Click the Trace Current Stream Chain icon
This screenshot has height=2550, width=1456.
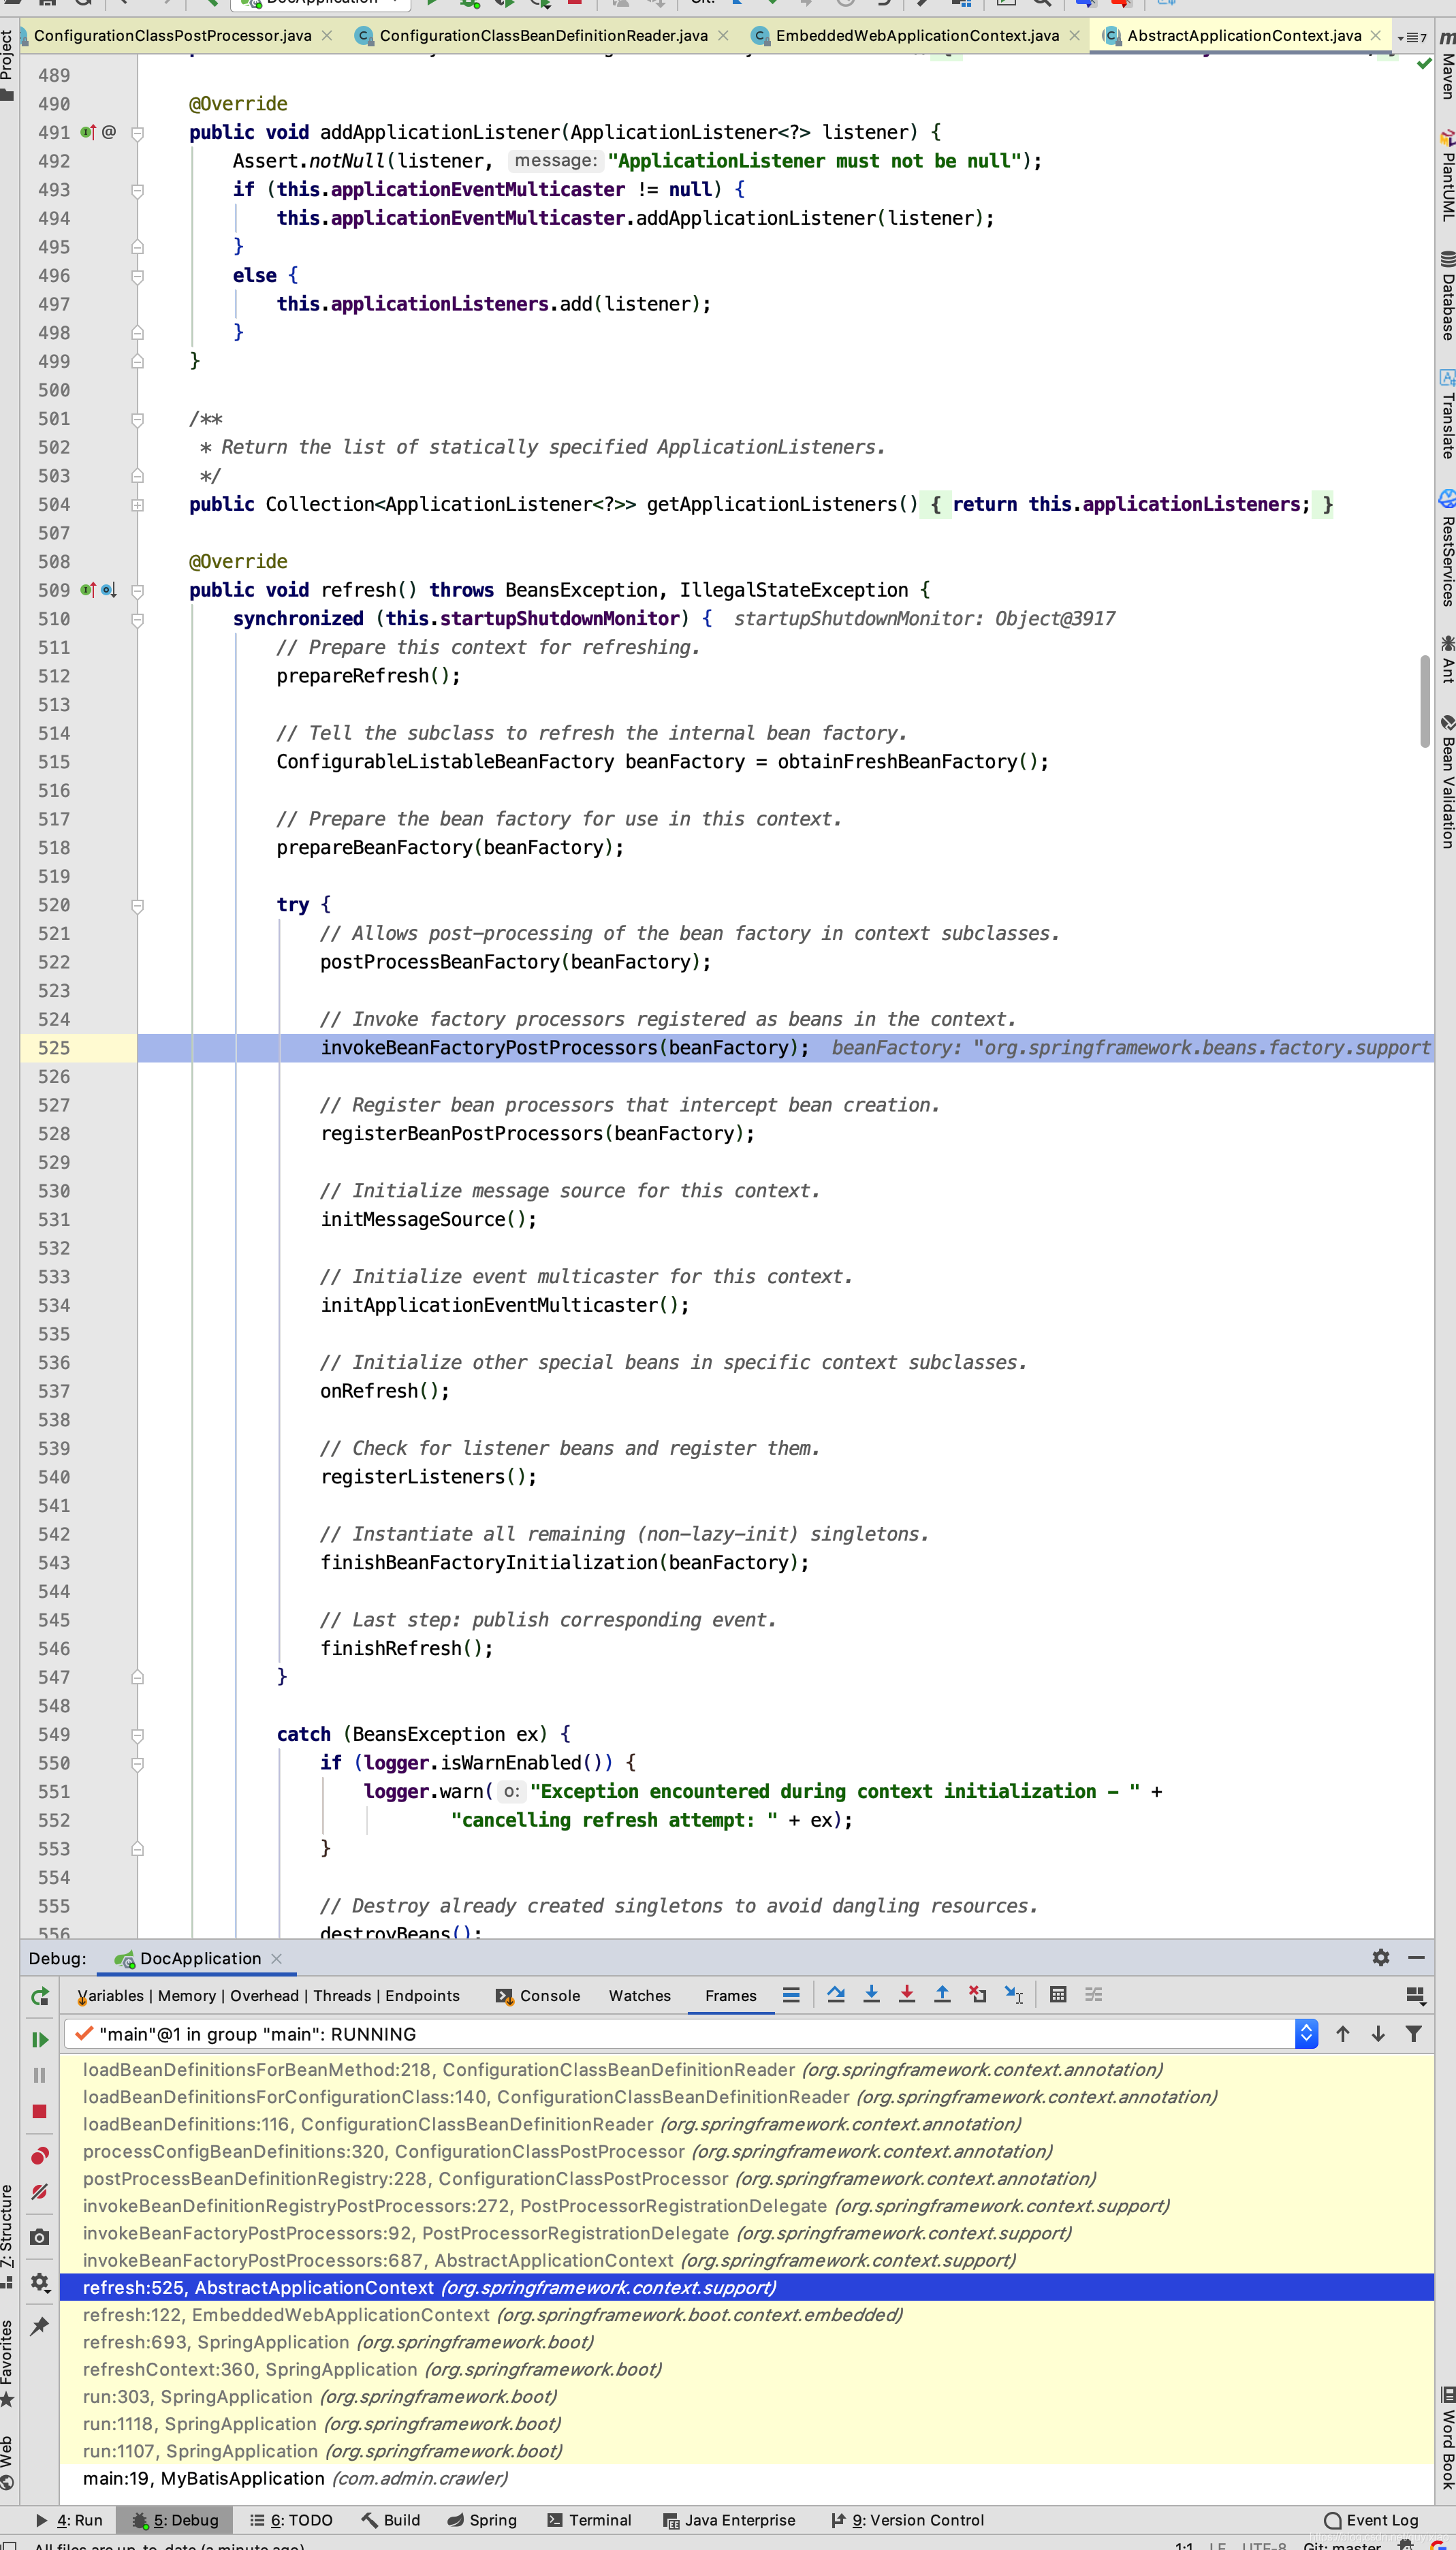pos(1093,1995)
